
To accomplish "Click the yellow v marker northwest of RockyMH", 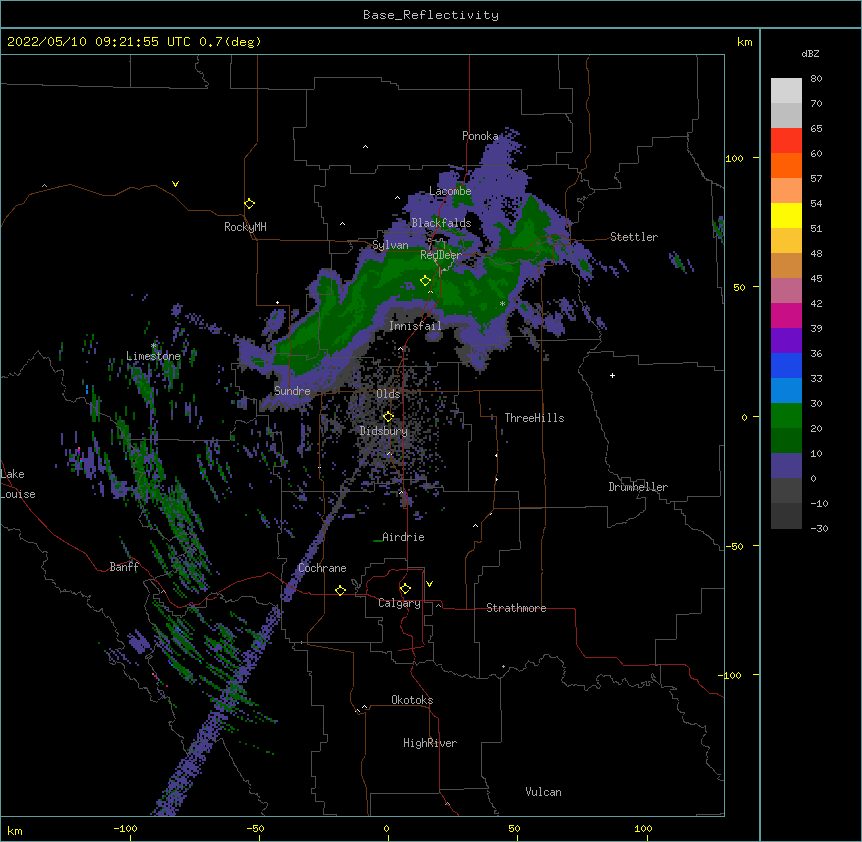I will click(175, 184).
